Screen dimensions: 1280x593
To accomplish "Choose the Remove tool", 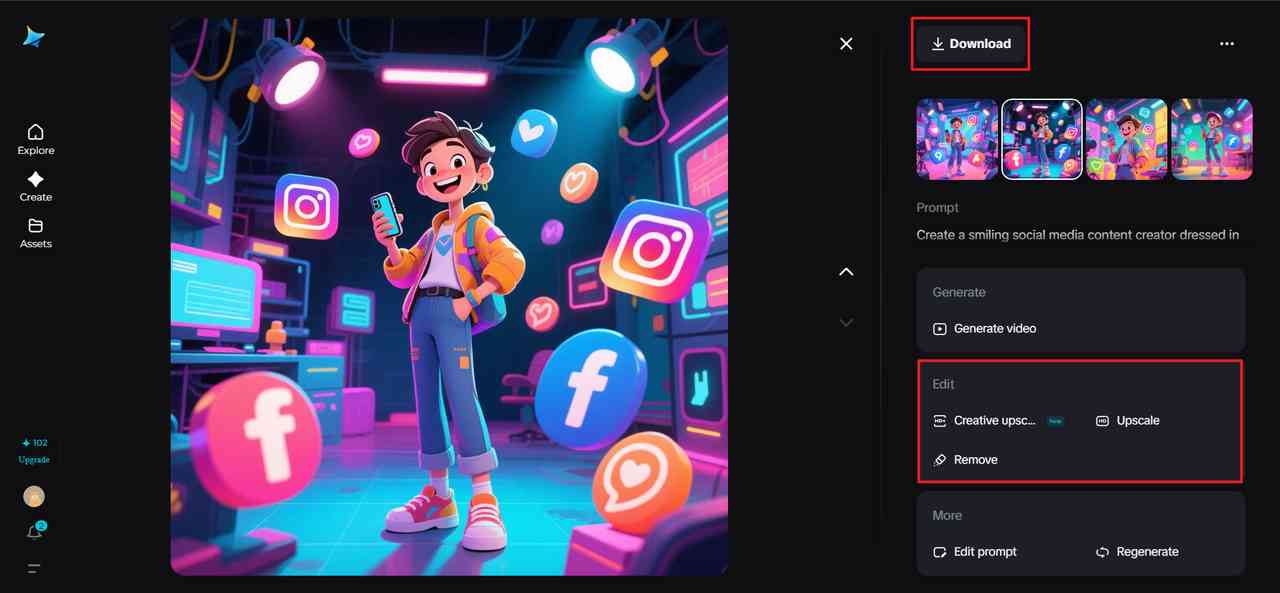I will pyautogui.click(x=965, y=460).
